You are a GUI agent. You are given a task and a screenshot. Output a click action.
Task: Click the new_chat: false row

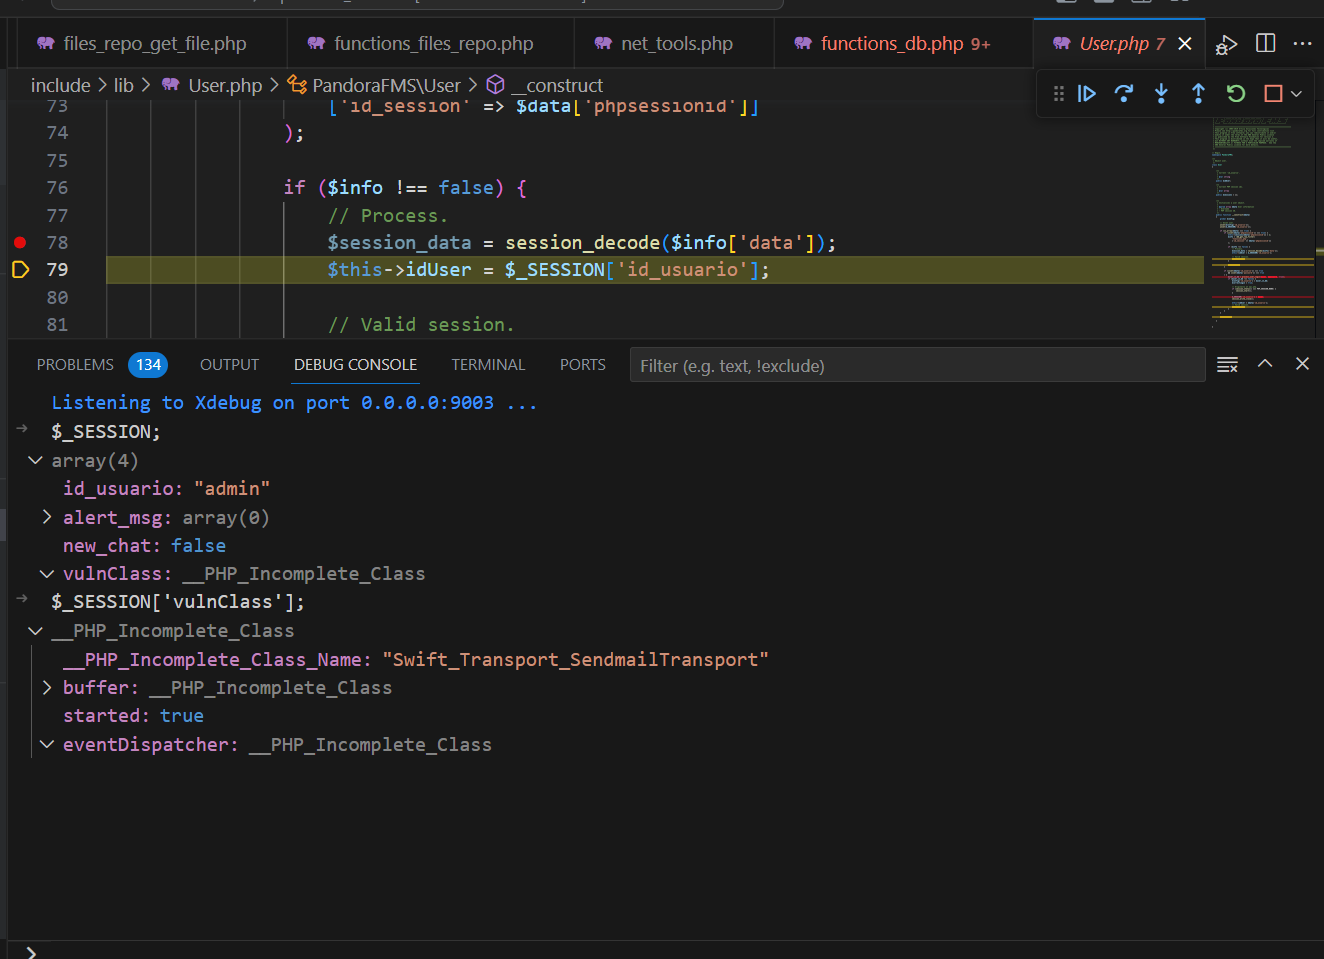144,546
